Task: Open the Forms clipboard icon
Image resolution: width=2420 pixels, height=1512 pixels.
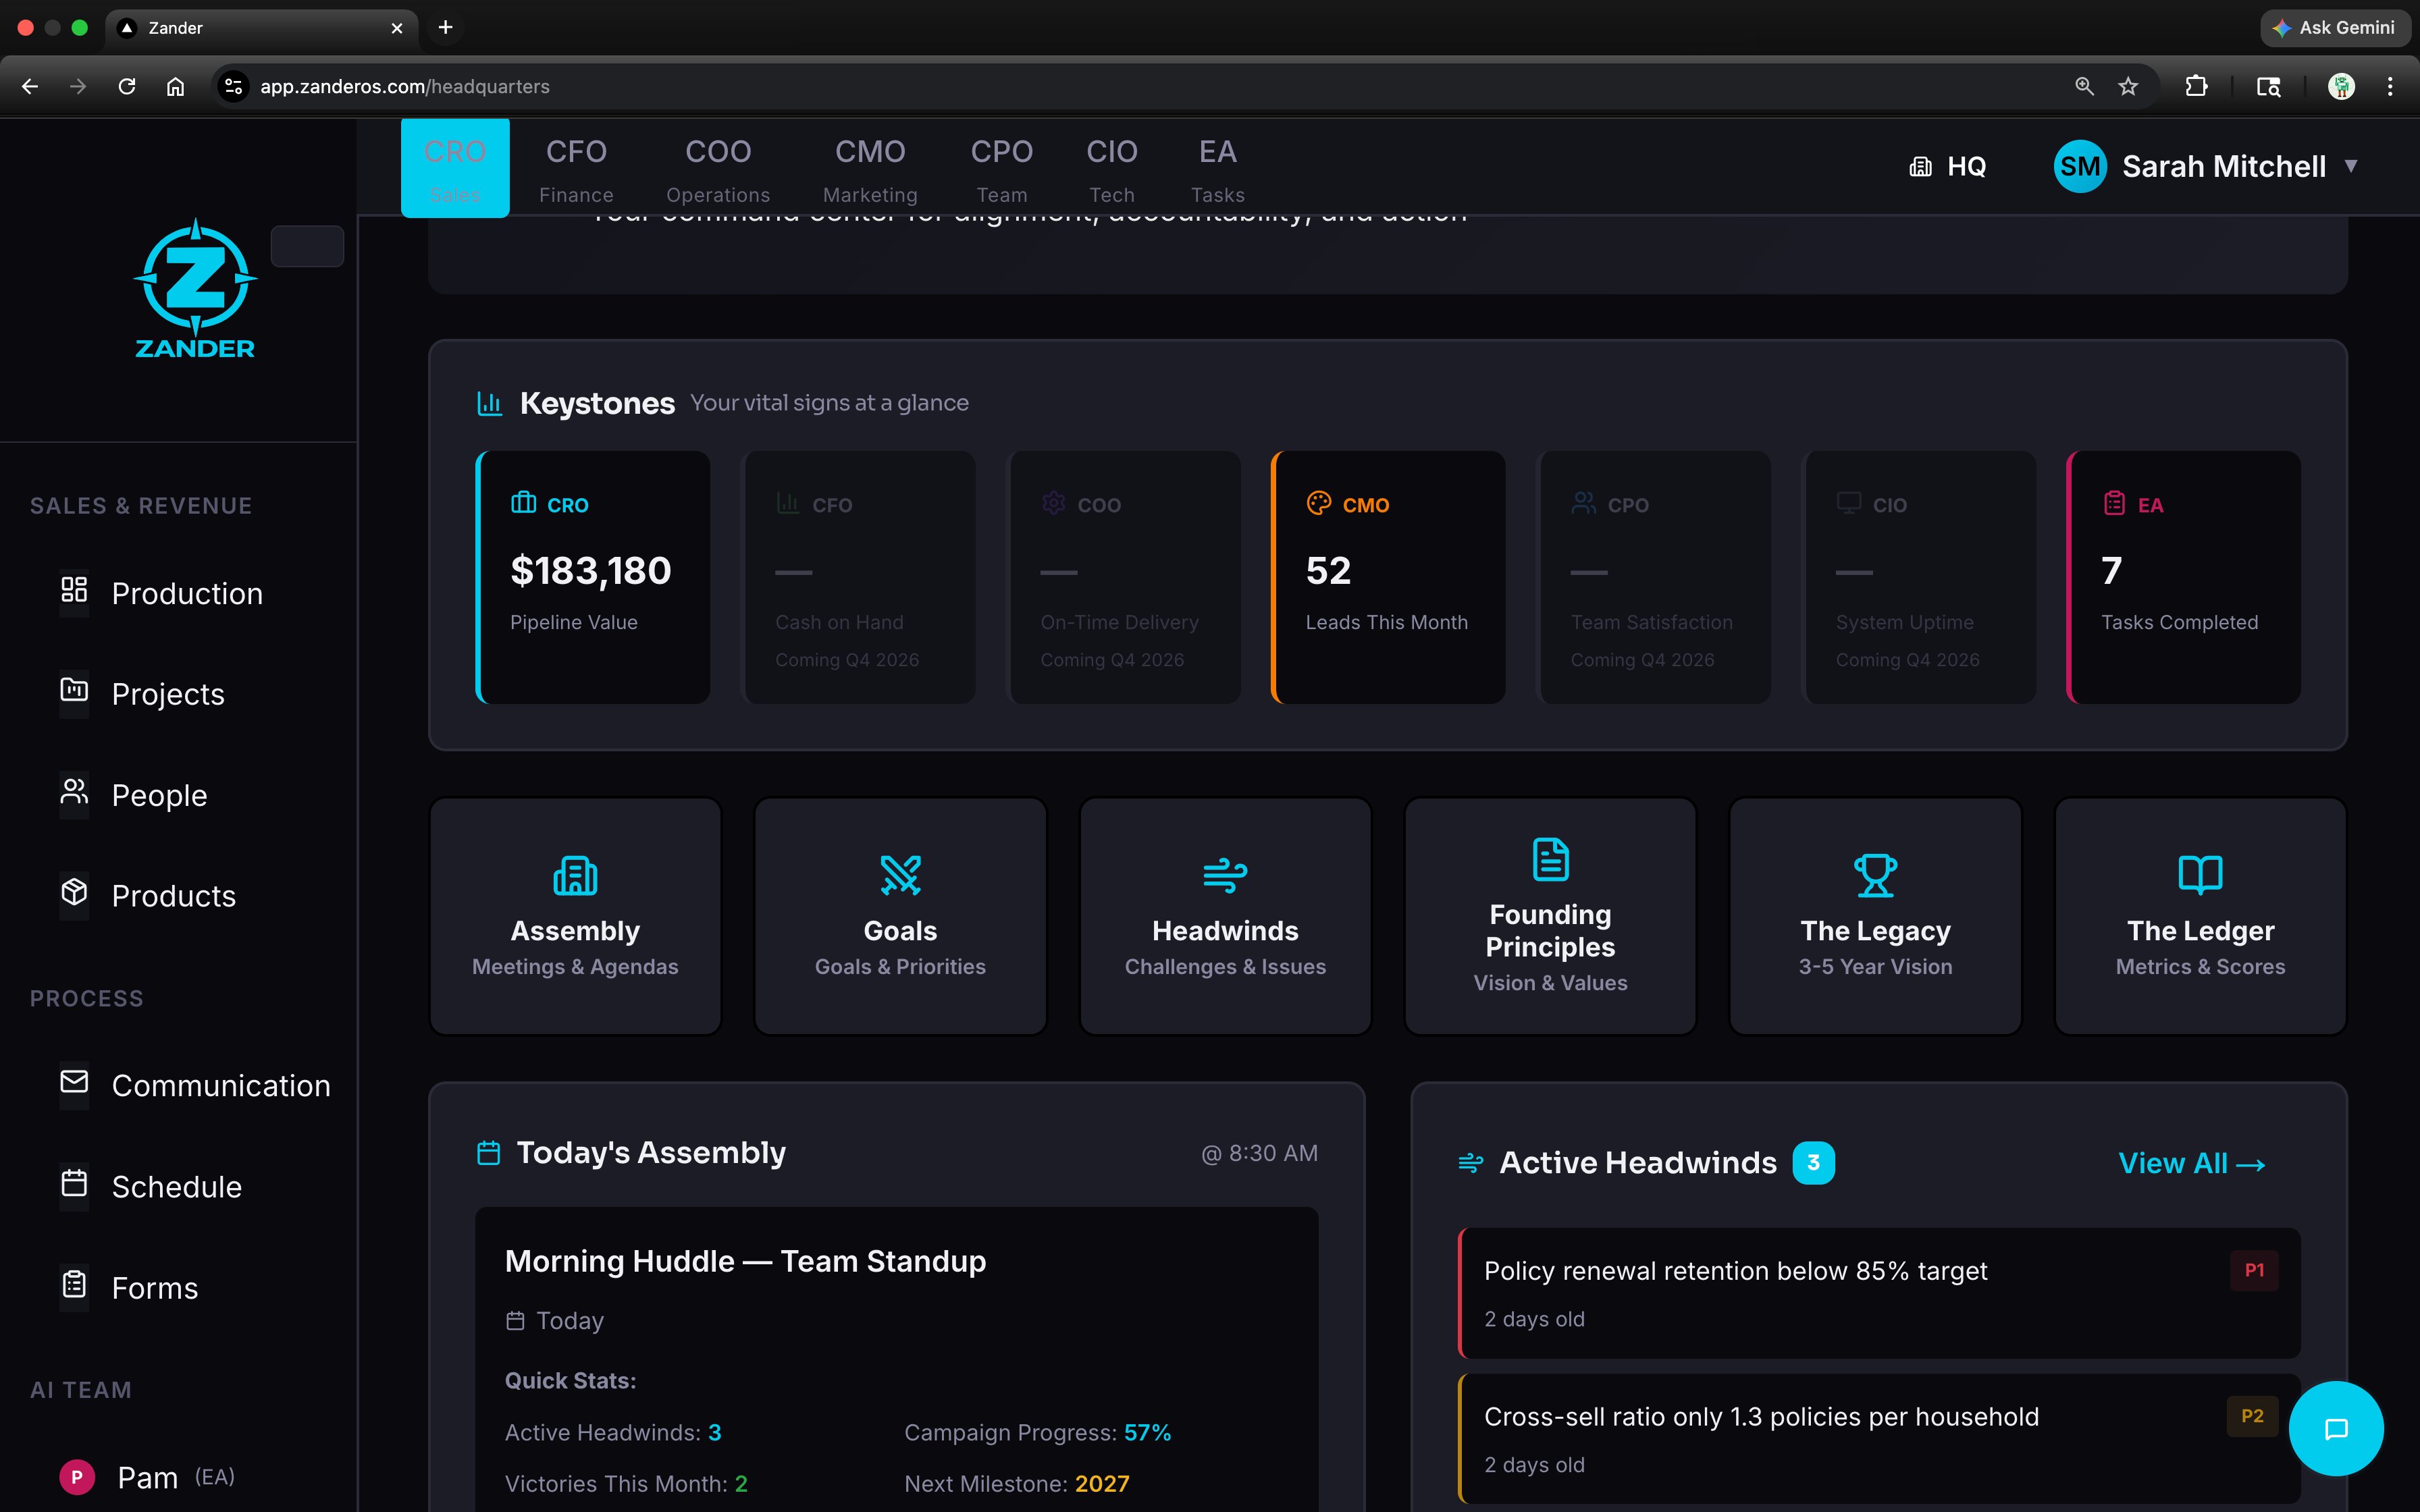Action: [x=74, y=1283]
